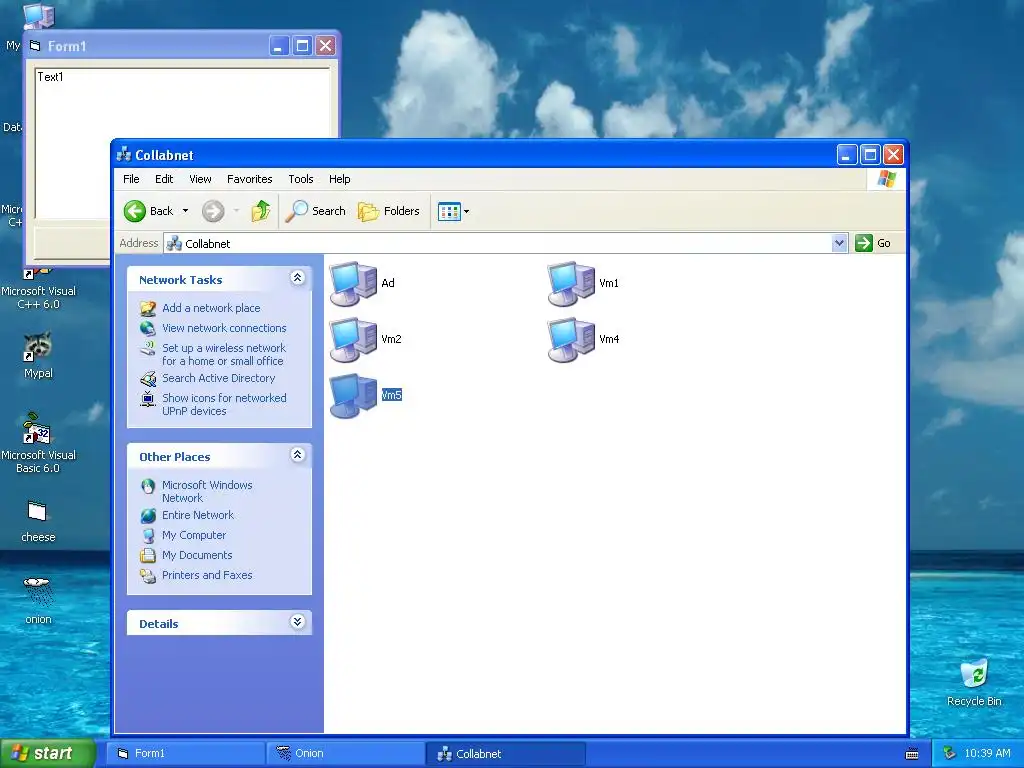Select the Vm5 computer icon
The width and height of the screenshot is (1024, 768).
pos(353,396)
